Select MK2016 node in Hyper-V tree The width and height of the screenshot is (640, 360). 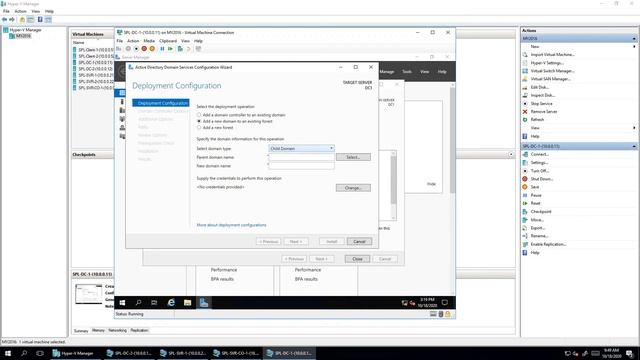pos(23,36)
